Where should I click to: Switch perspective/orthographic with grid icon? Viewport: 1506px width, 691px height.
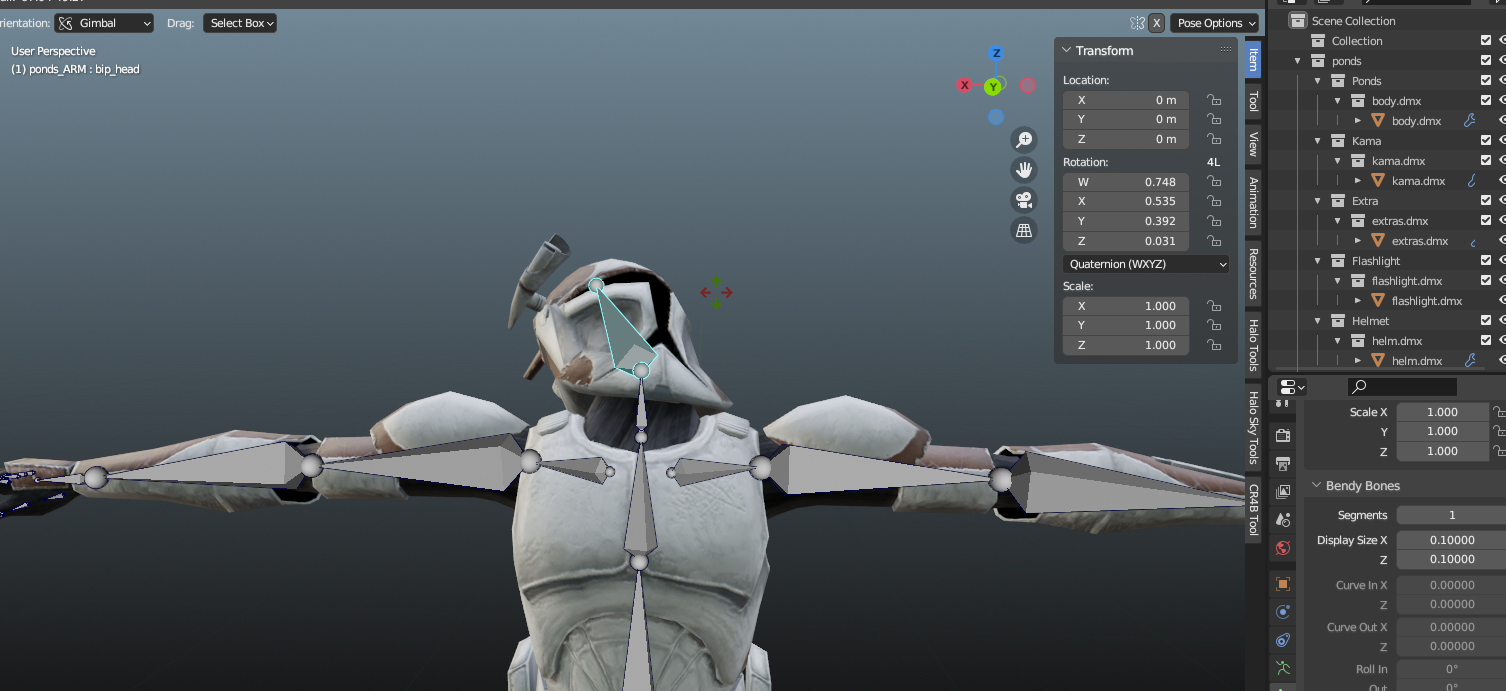pos(1023,230)
